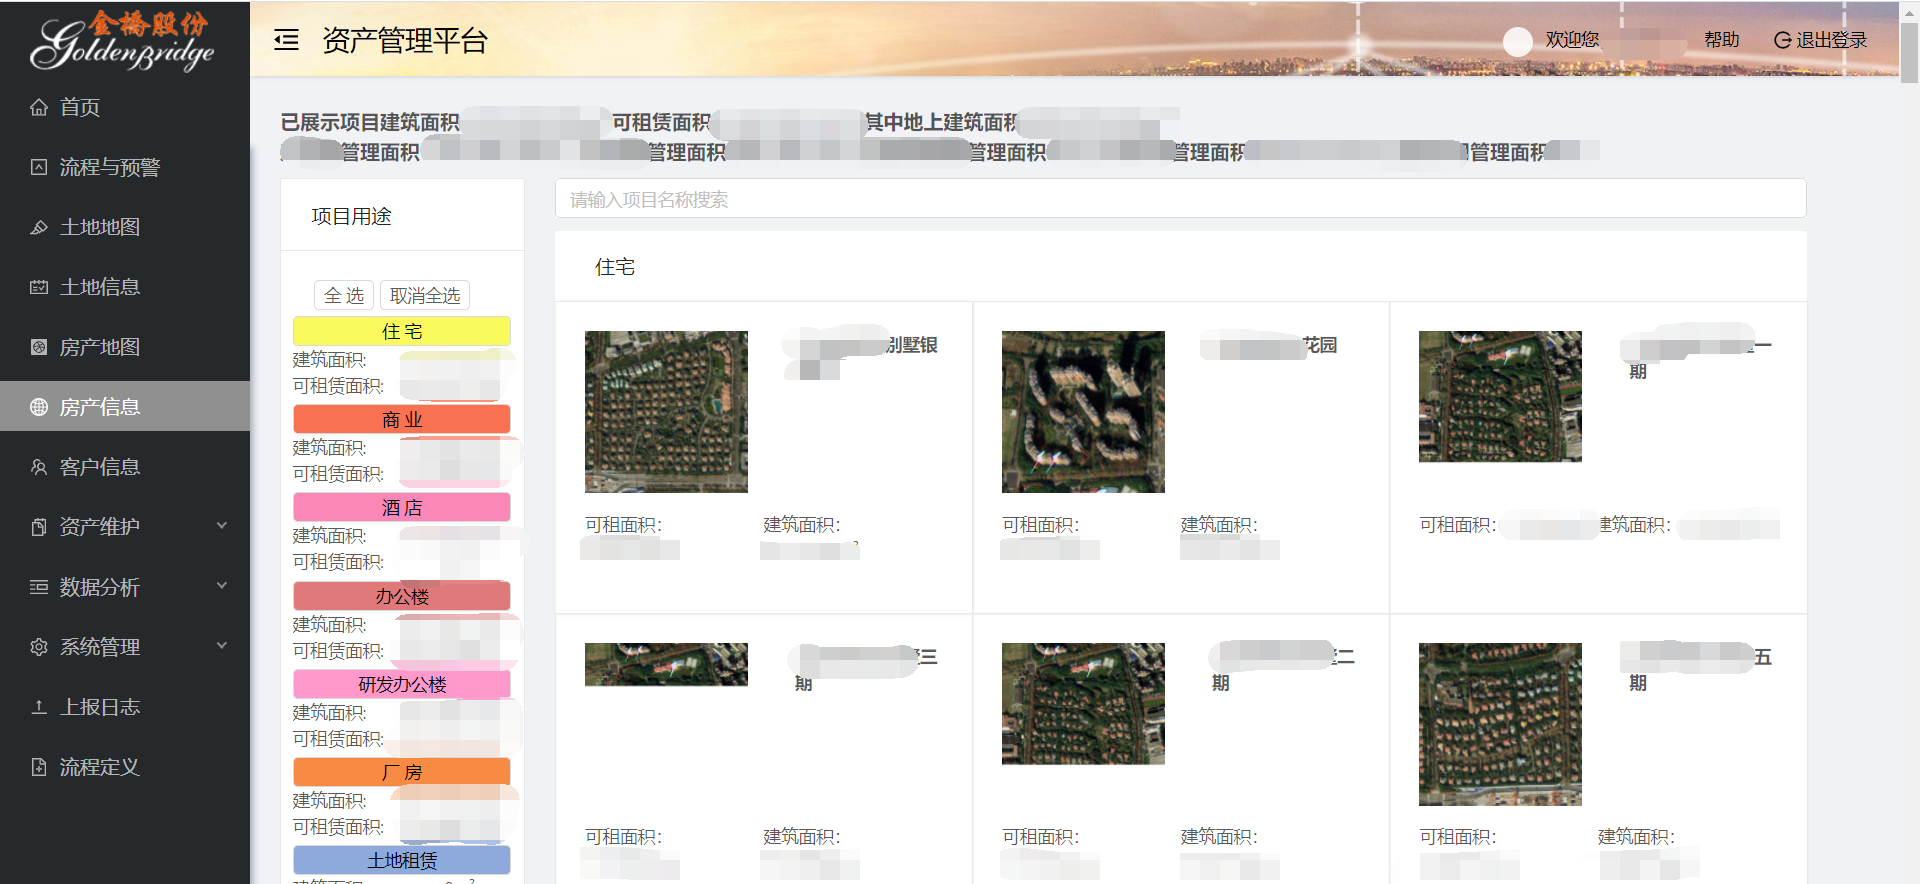Screen dimensions: 1920x884
Task: Click the 流程定义 document icon
Action: [39, 767]
